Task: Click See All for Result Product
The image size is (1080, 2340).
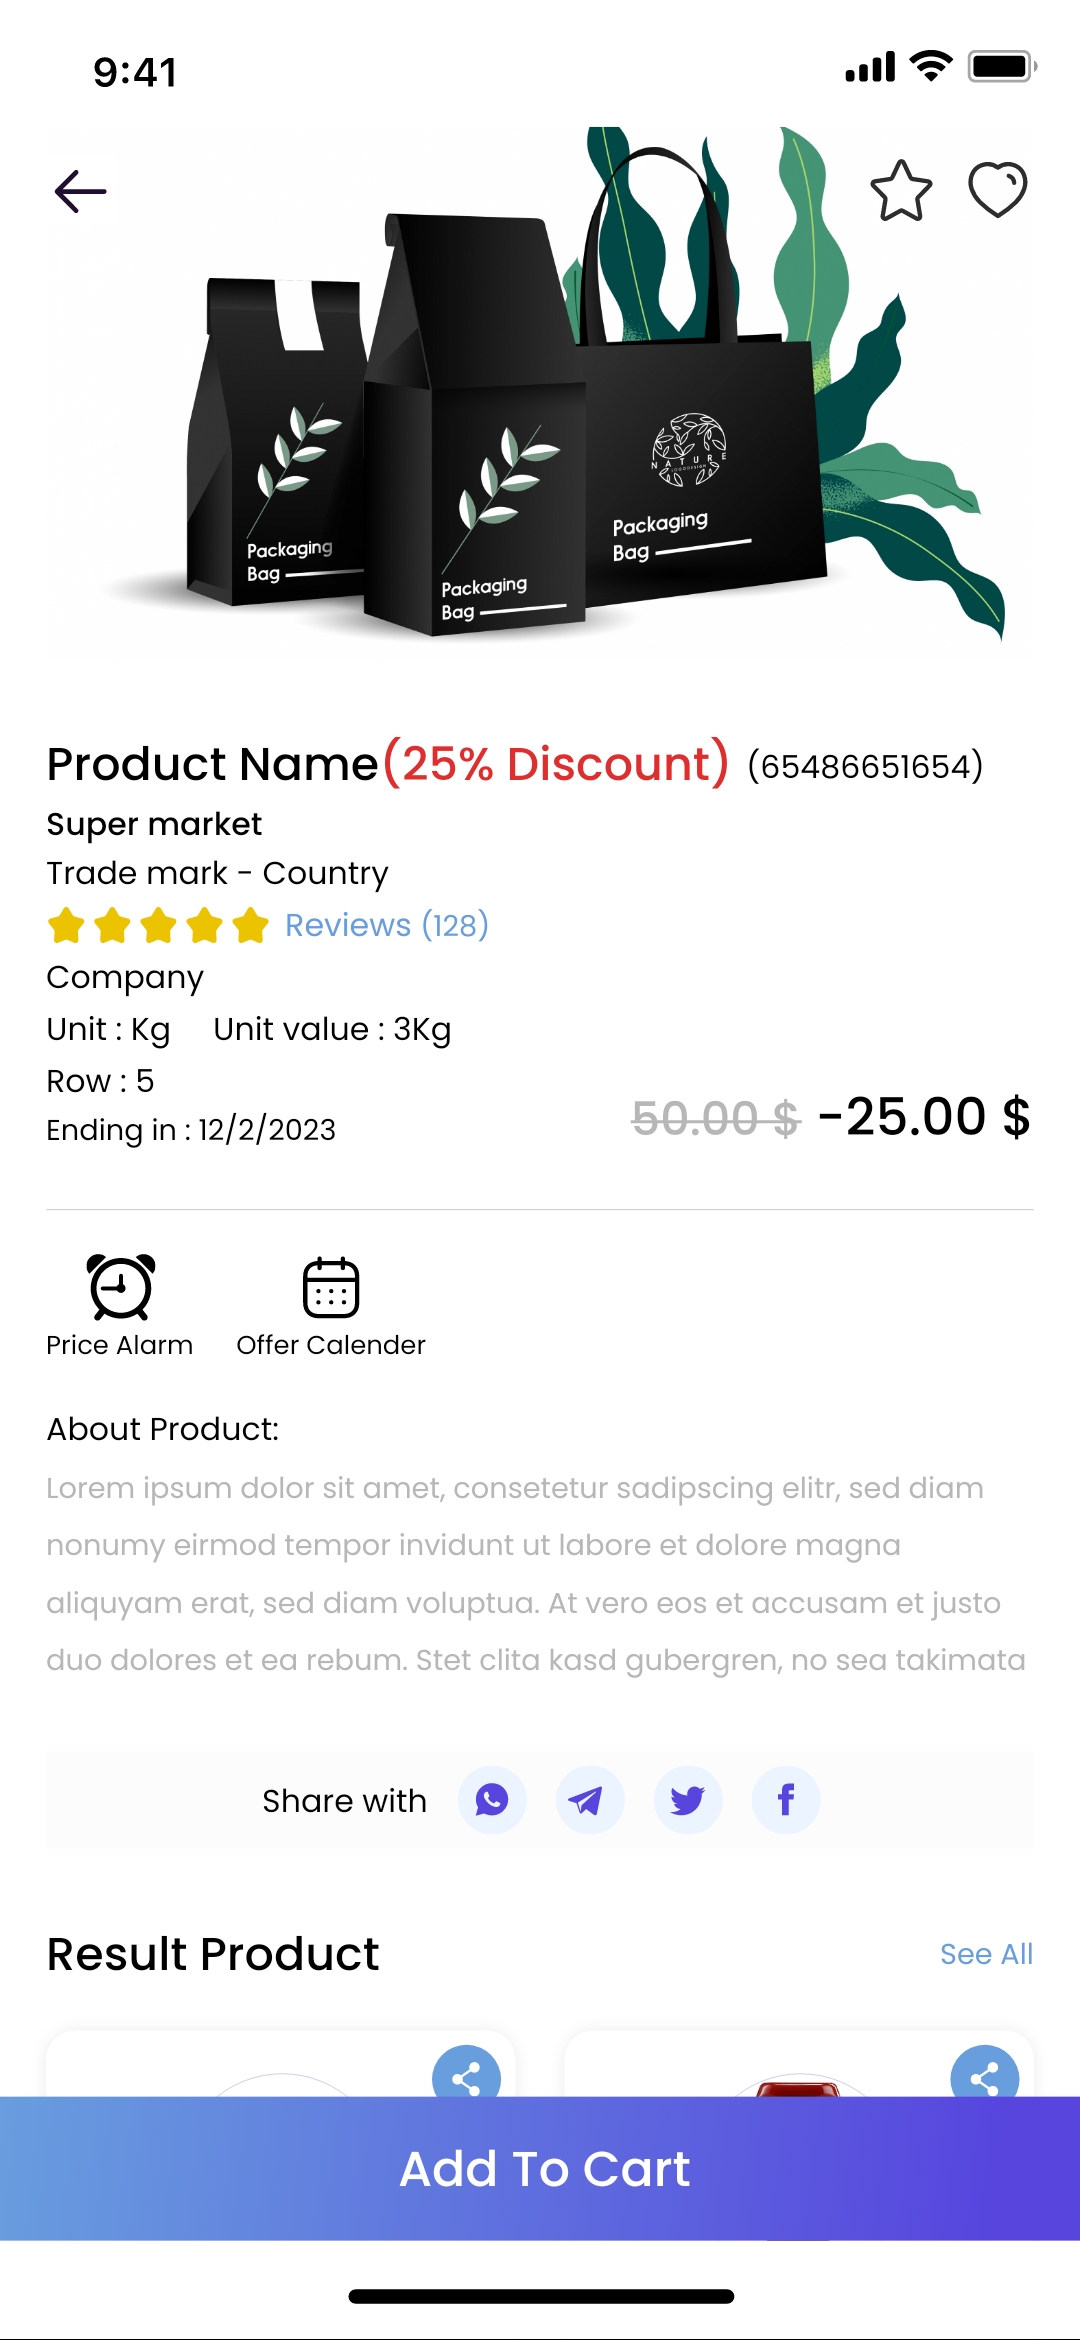Action: [986, 1954]
